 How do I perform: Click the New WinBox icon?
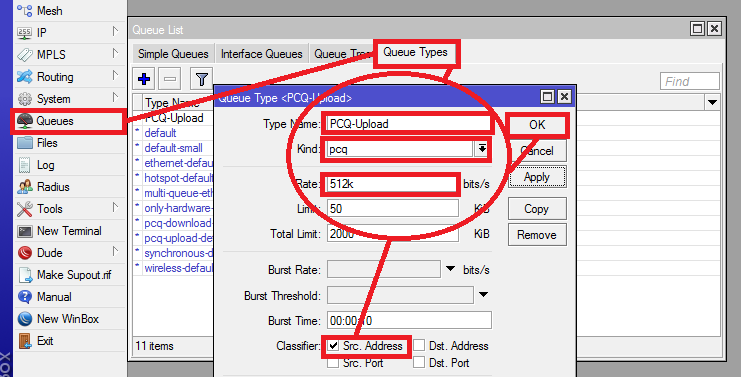coord(25,319)
